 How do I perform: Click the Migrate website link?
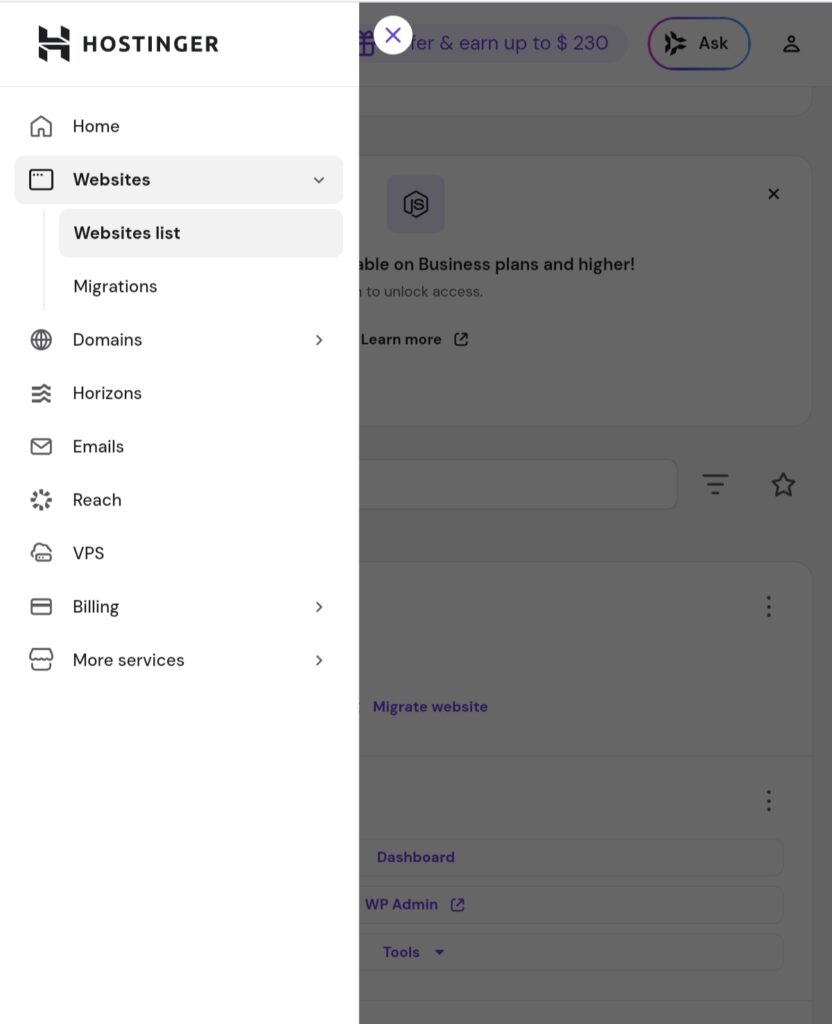coord(430,706)
